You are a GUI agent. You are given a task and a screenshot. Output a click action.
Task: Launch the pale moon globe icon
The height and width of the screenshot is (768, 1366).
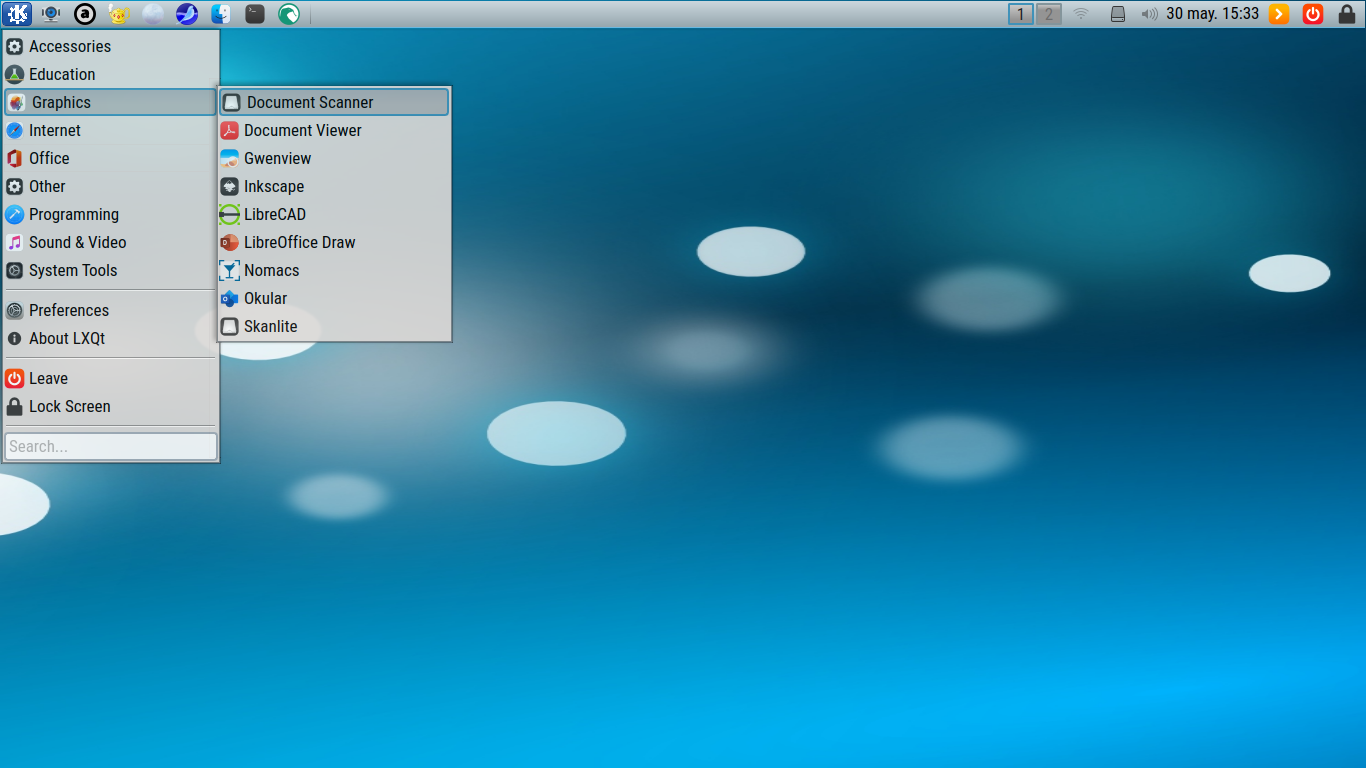[x=153, y=14]
